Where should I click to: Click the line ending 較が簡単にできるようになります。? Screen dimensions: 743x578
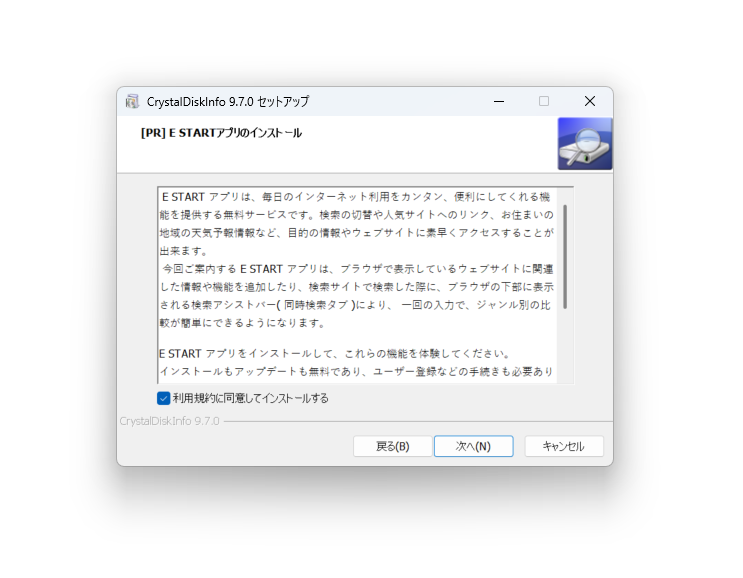(x=243, y=323)
